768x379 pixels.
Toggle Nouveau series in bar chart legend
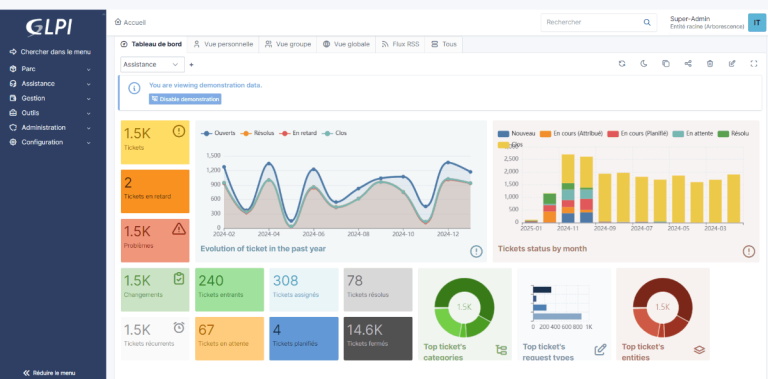pos(516,133)
